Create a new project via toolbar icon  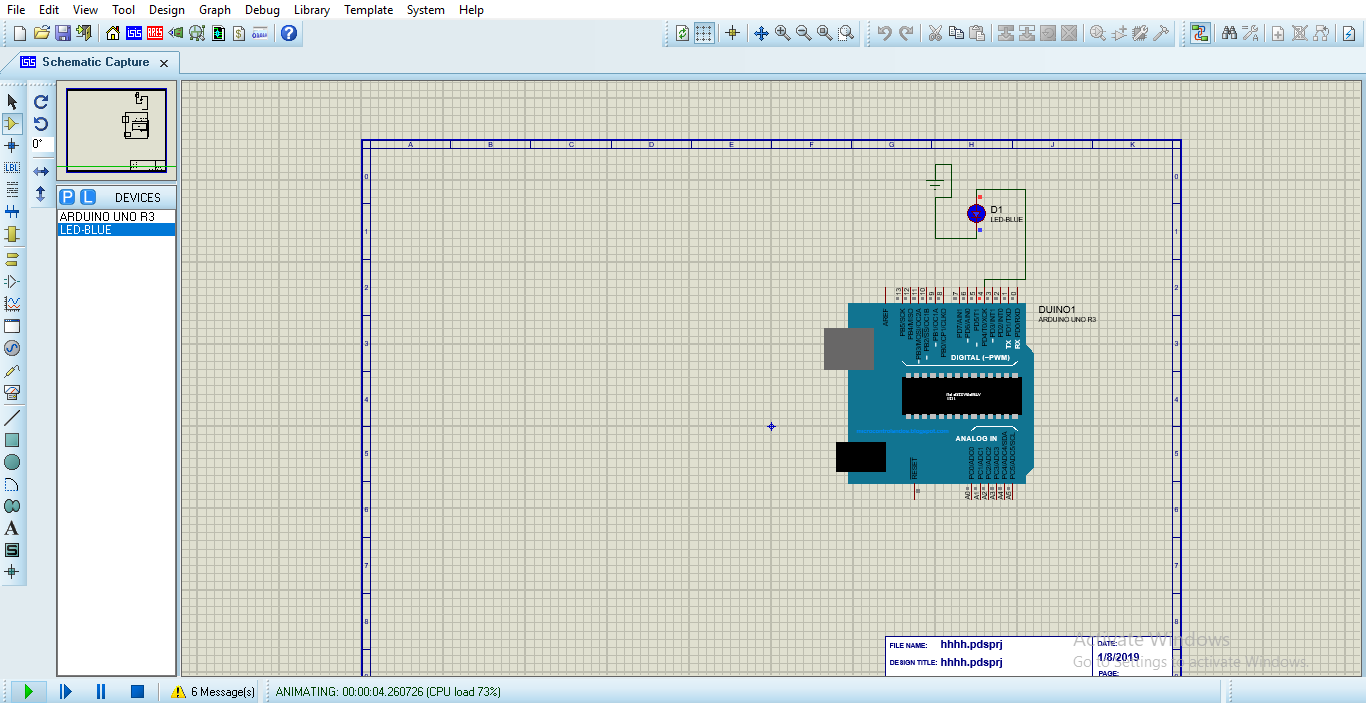click(19, 33)
